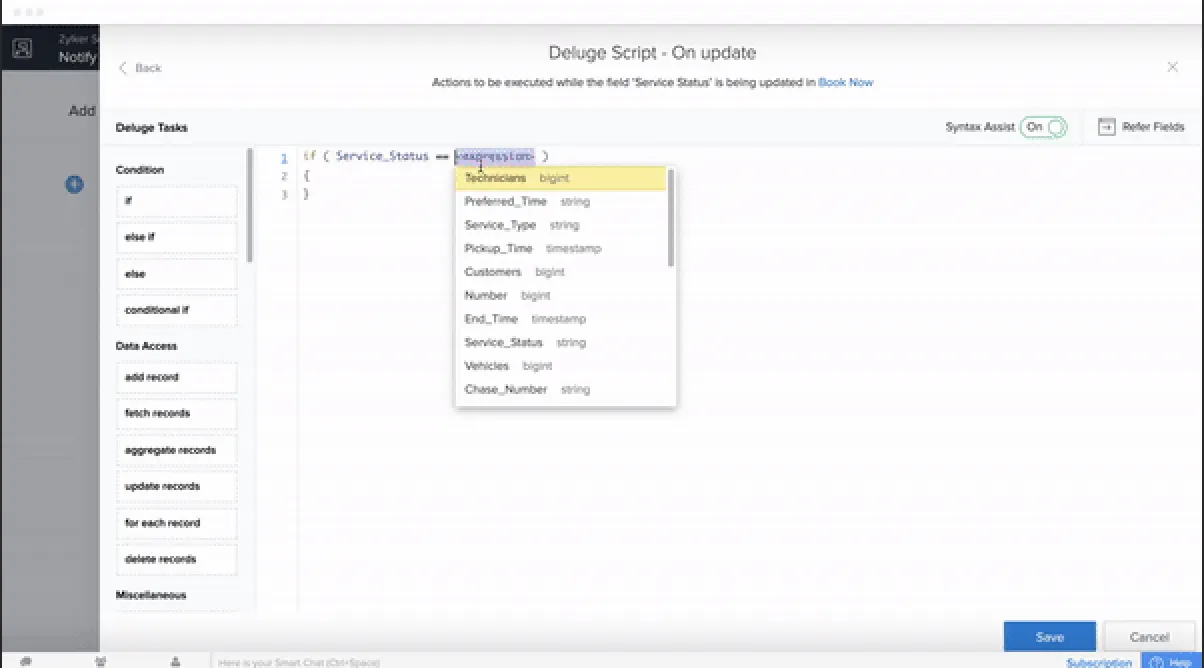Close the Deluge Script dialog
Screen dimensions: 1204x668
coord(1173,67)
